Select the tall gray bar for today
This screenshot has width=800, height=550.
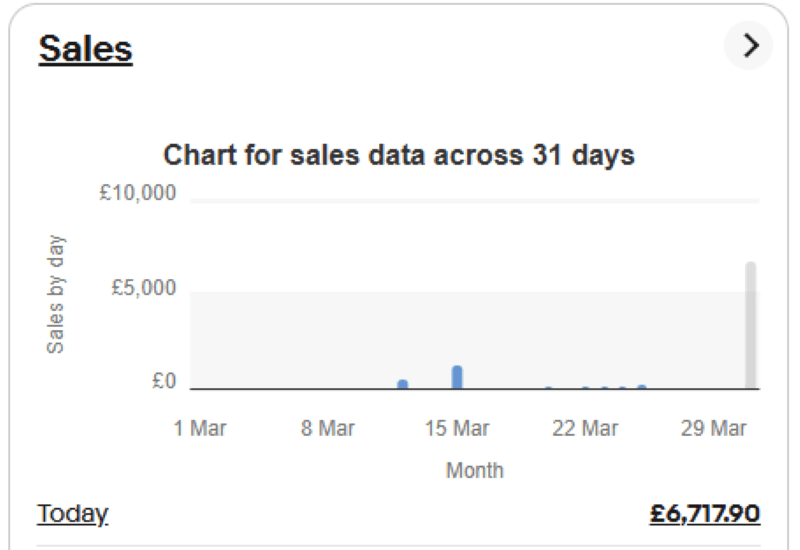coord(750,325)
